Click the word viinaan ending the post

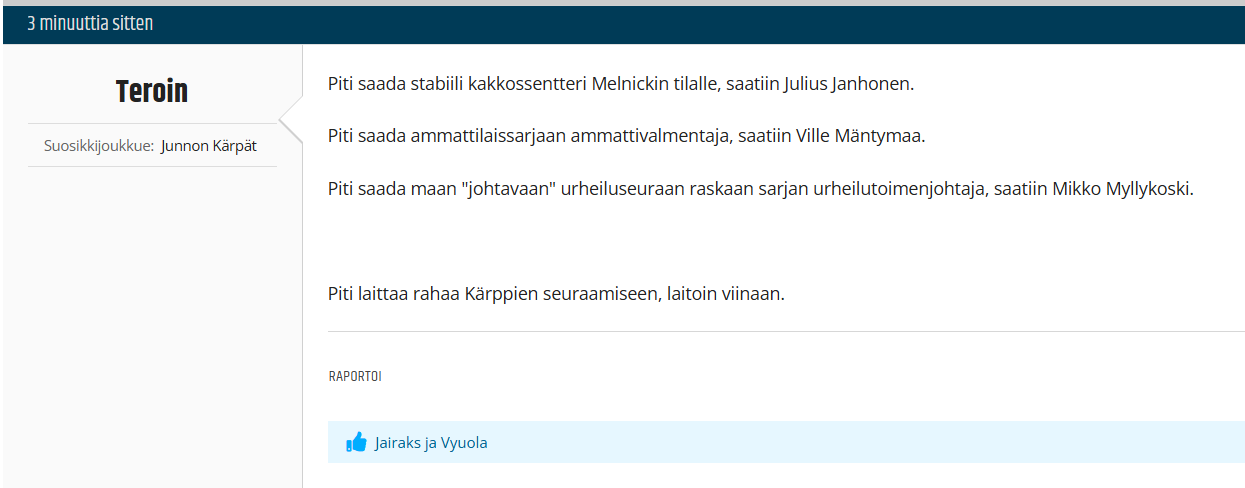(x=750, y=295)
